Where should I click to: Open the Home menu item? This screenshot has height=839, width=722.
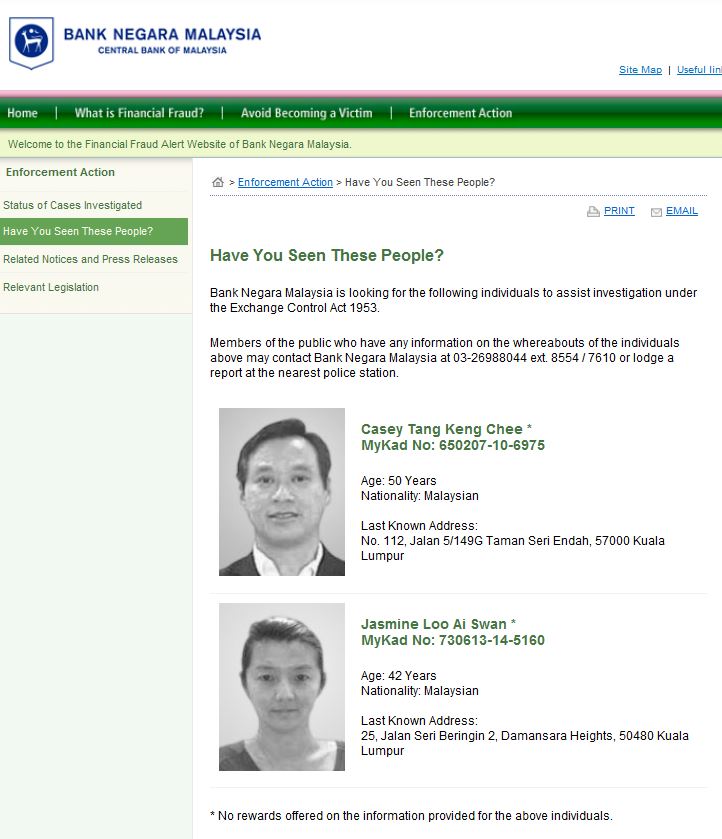click(x=22, y=113)
